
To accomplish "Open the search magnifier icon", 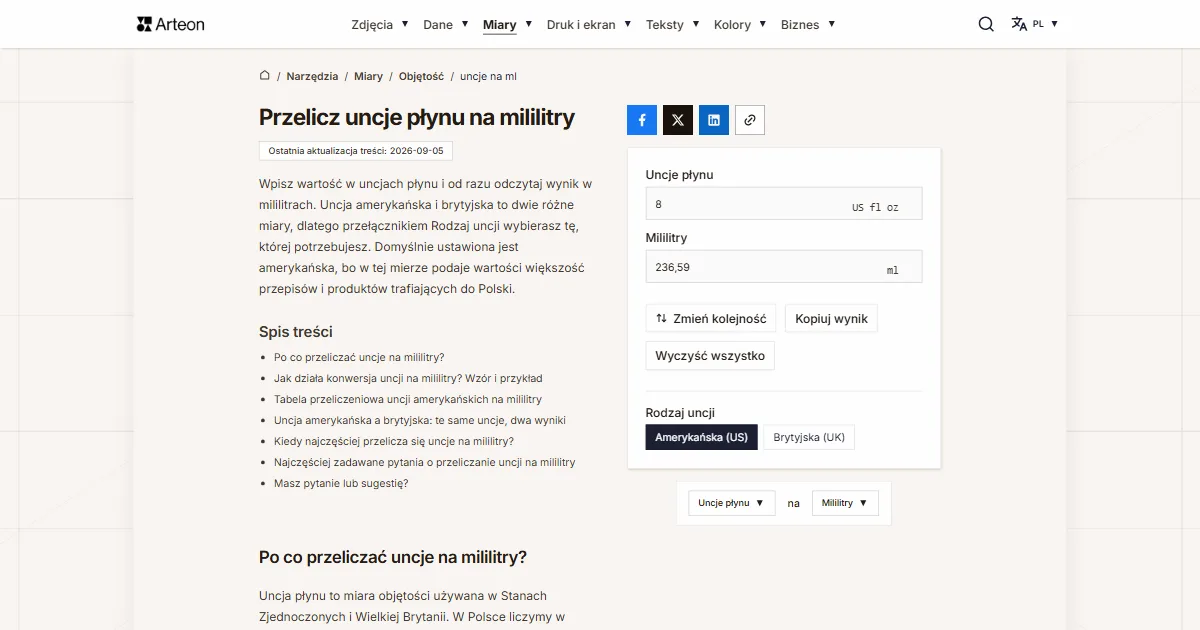I will coord(986,24).
